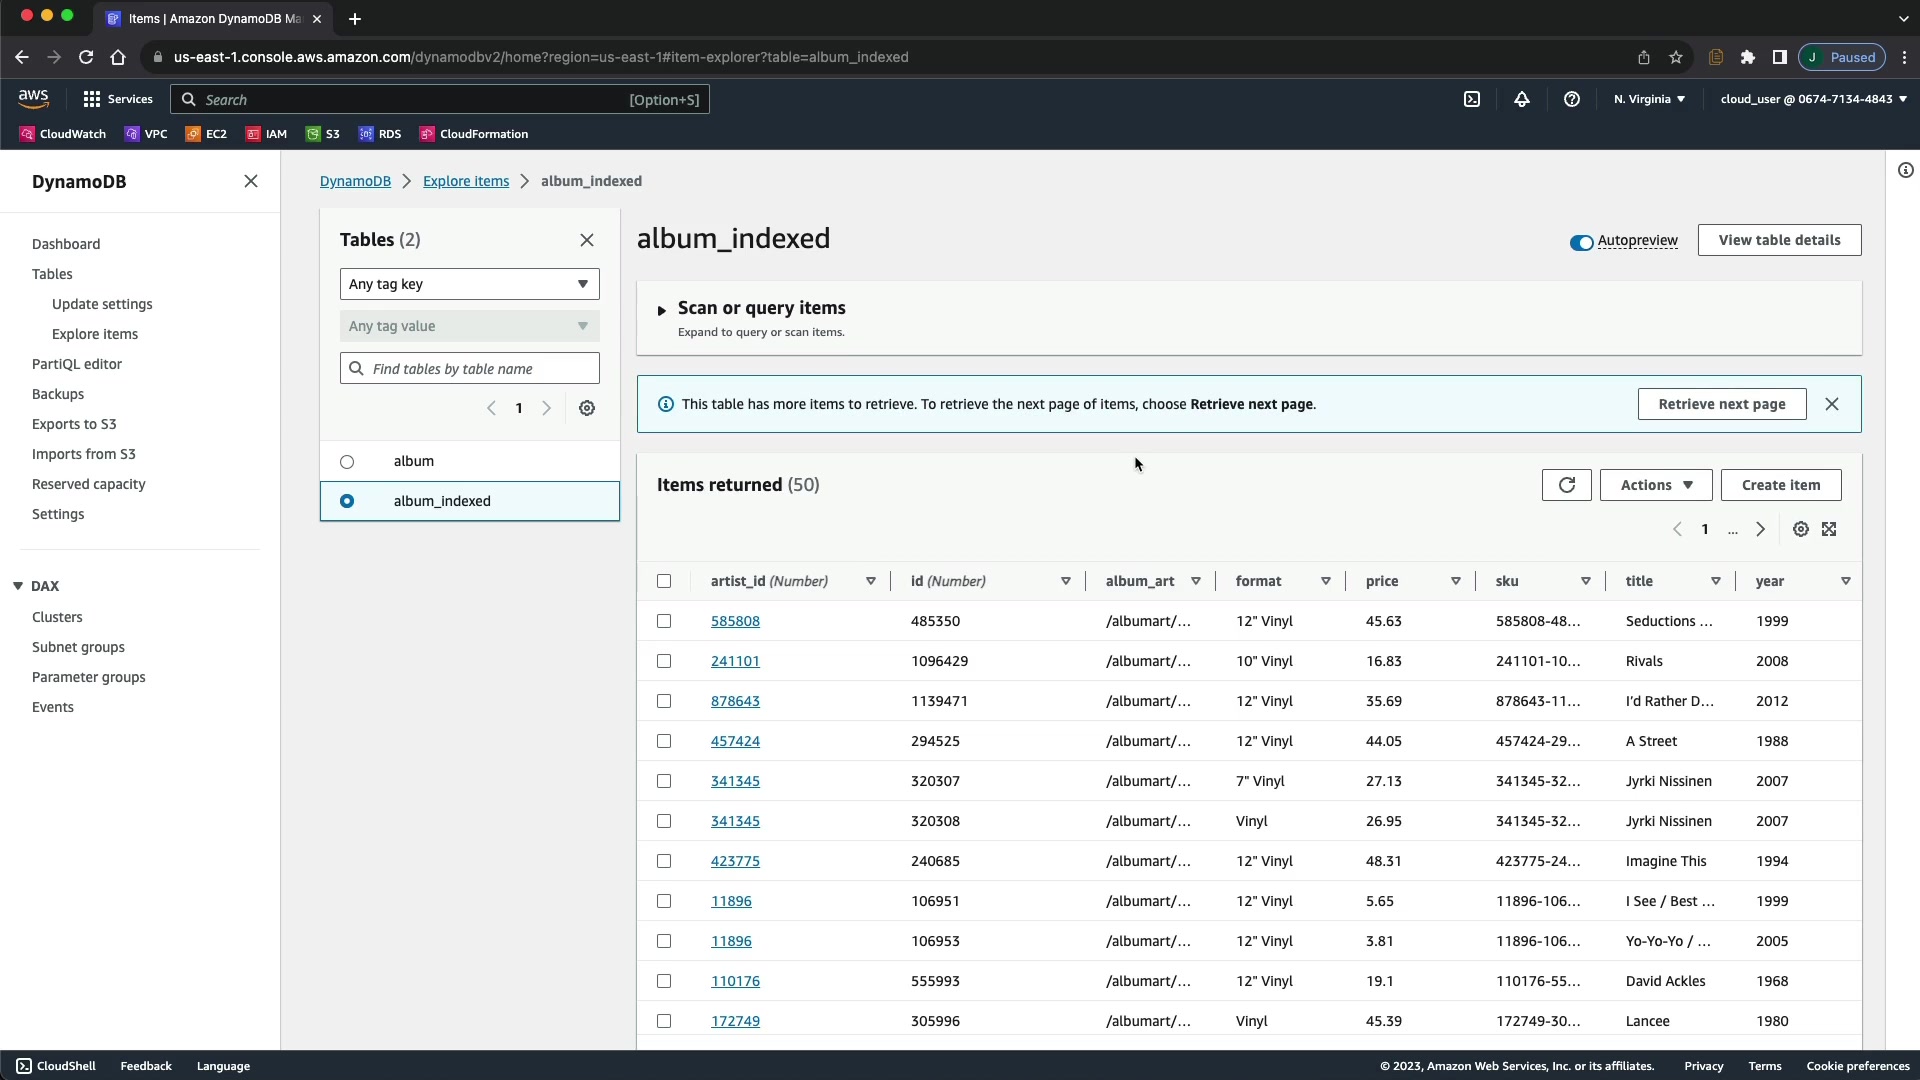Open items table preferences gear
Viewport: 1920px width, 1080px height.
[1800, 529]
